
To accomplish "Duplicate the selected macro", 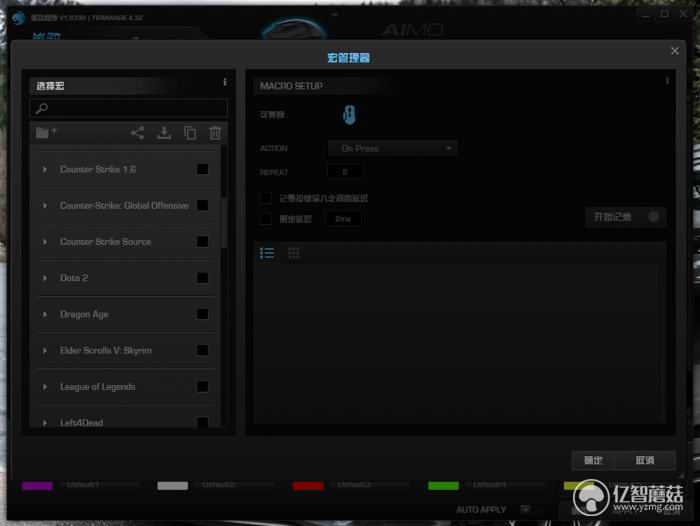I will (190, 133).
